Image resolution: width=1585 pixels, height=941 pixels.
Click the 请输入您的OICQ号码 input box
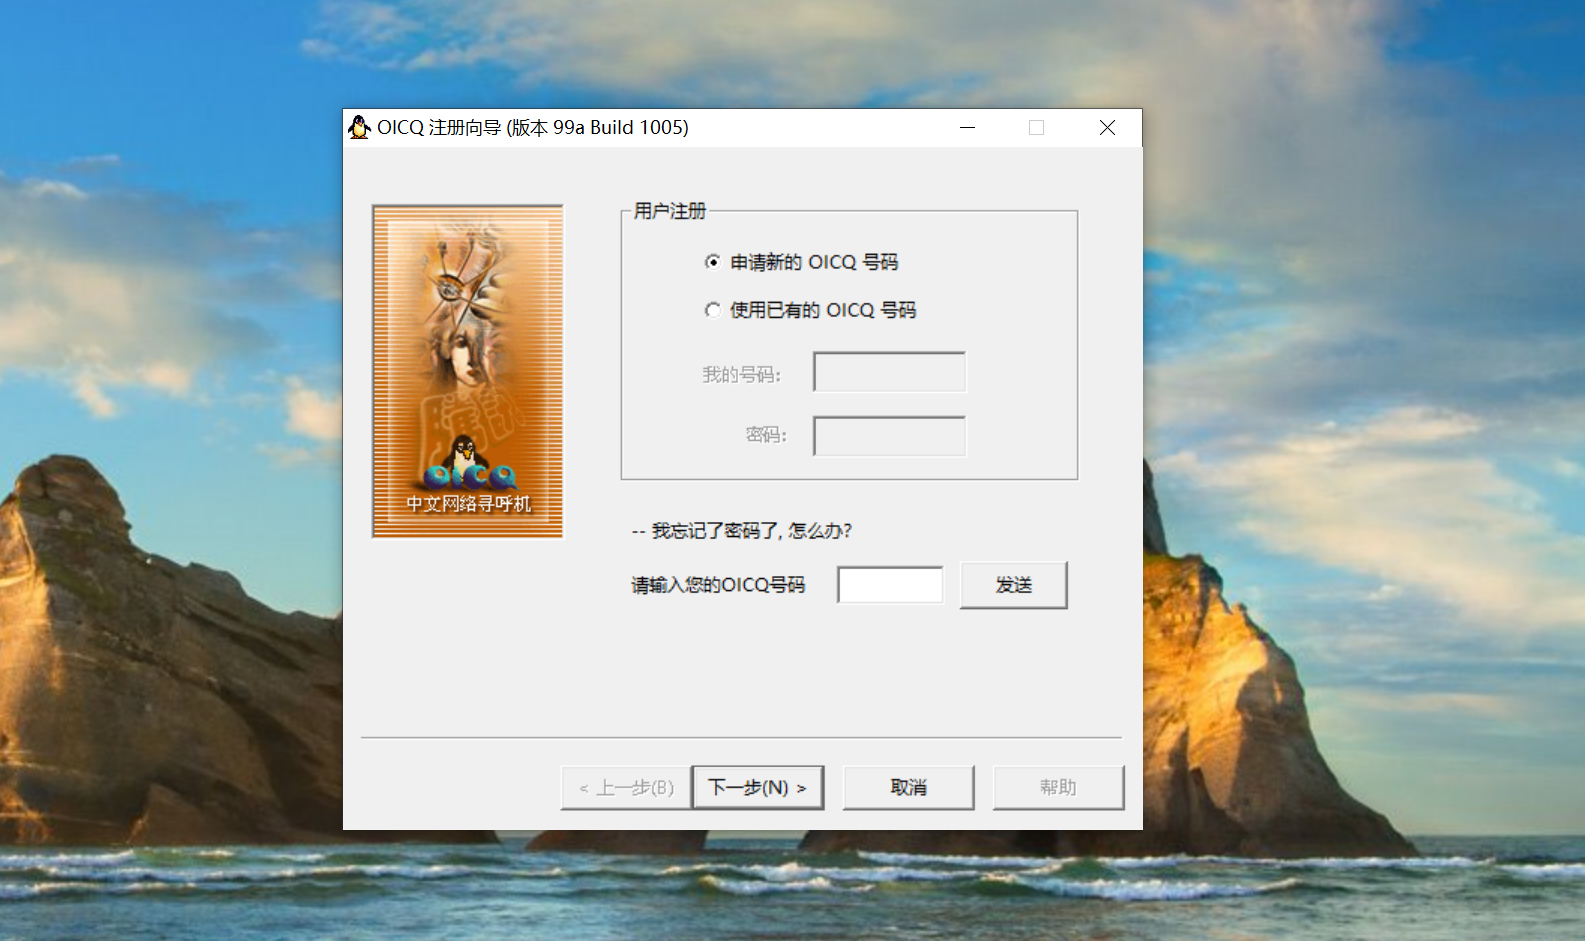(x=890, y=585)
